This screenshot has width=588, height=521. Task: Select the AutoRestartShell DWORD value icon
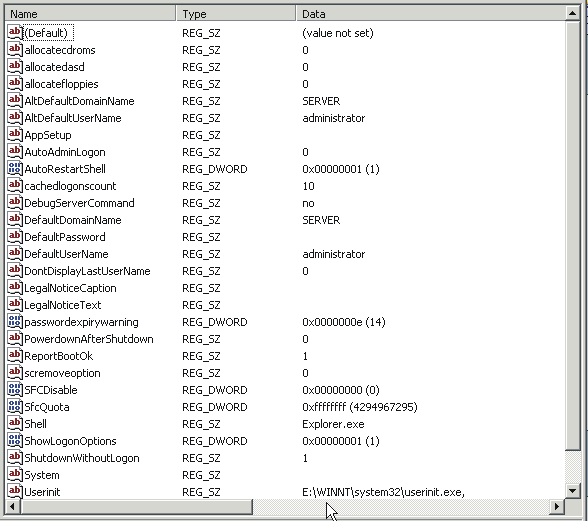coord(15,168)
